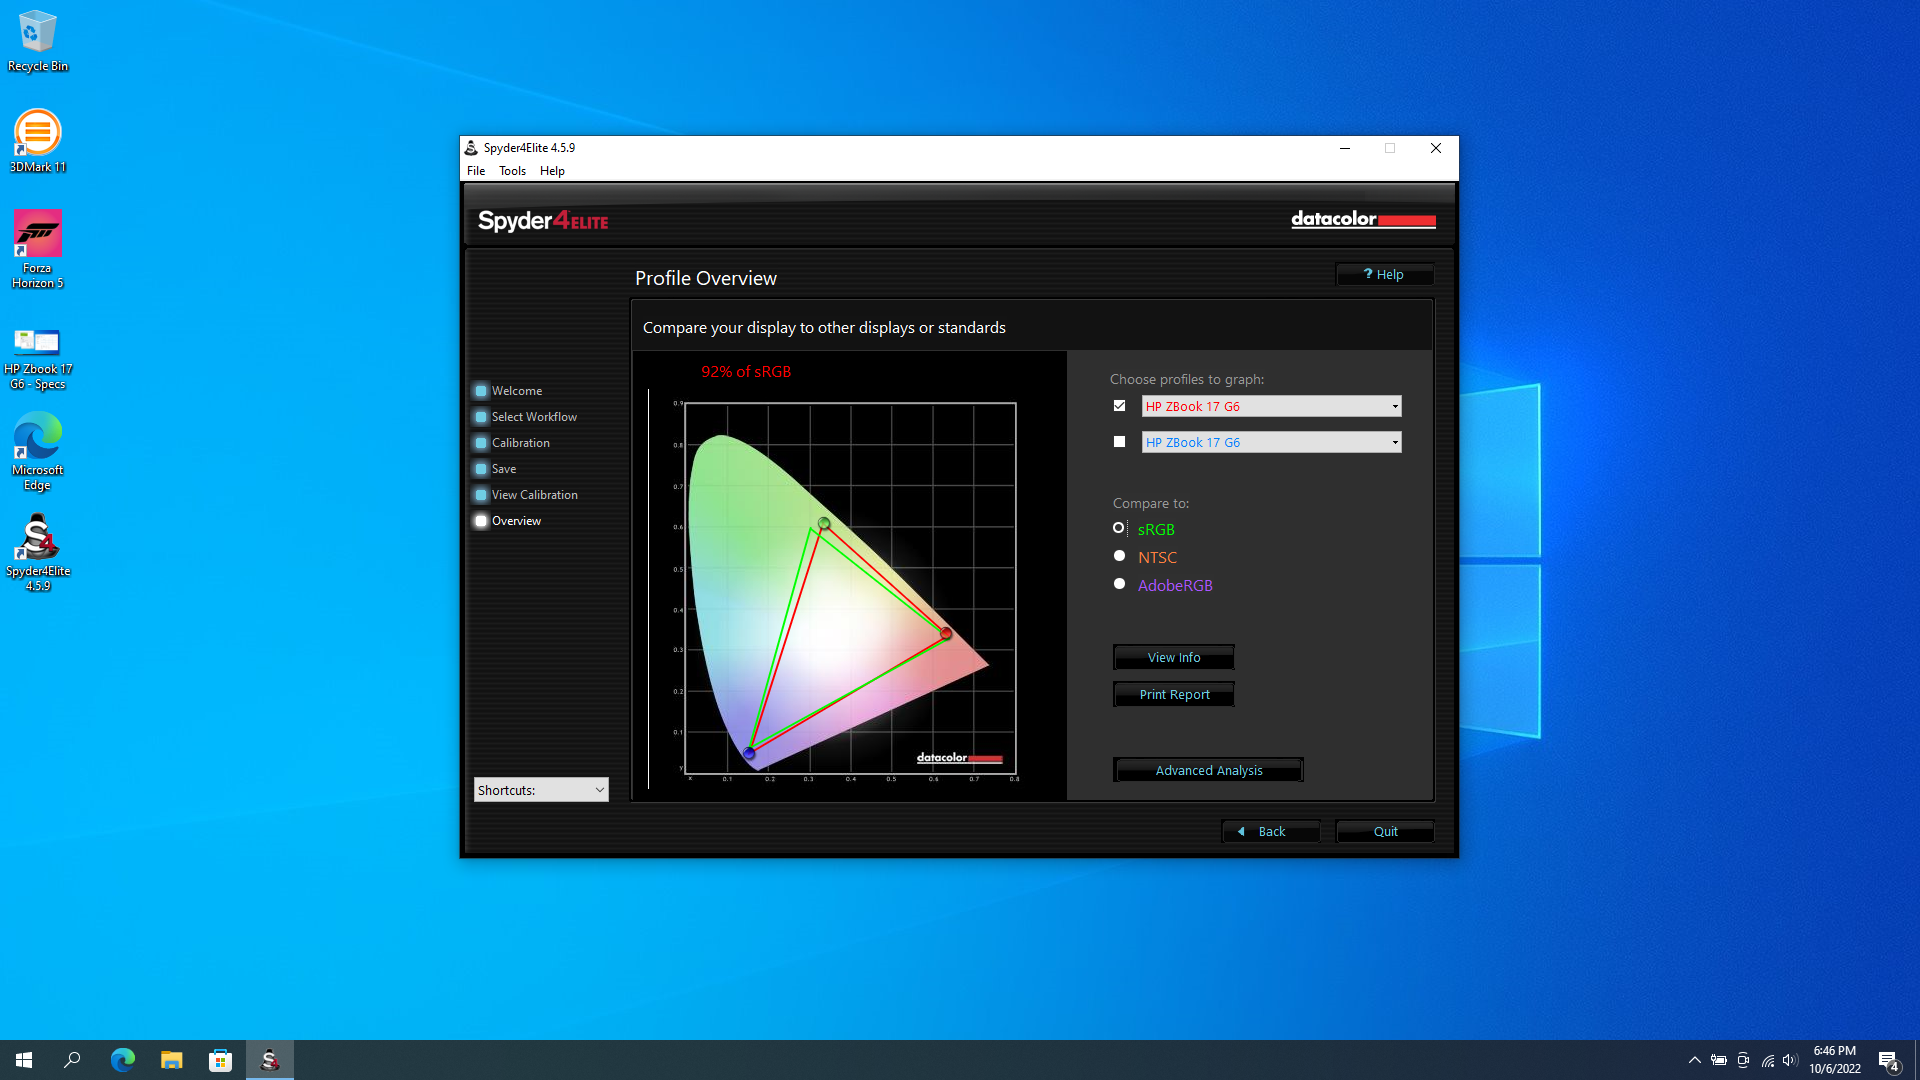
Task: Show hidden system tray icons
Action: (x=1694, y=1060)
